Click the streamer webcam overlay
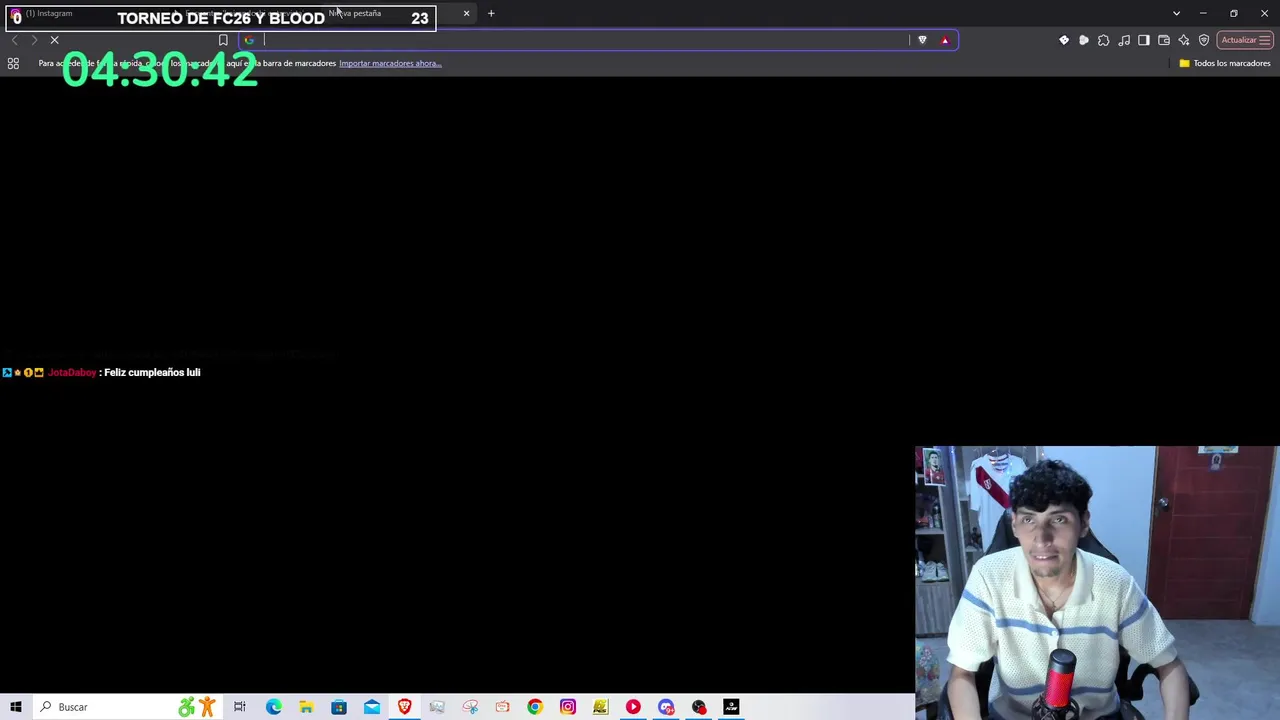 (x=1097, y=583)
